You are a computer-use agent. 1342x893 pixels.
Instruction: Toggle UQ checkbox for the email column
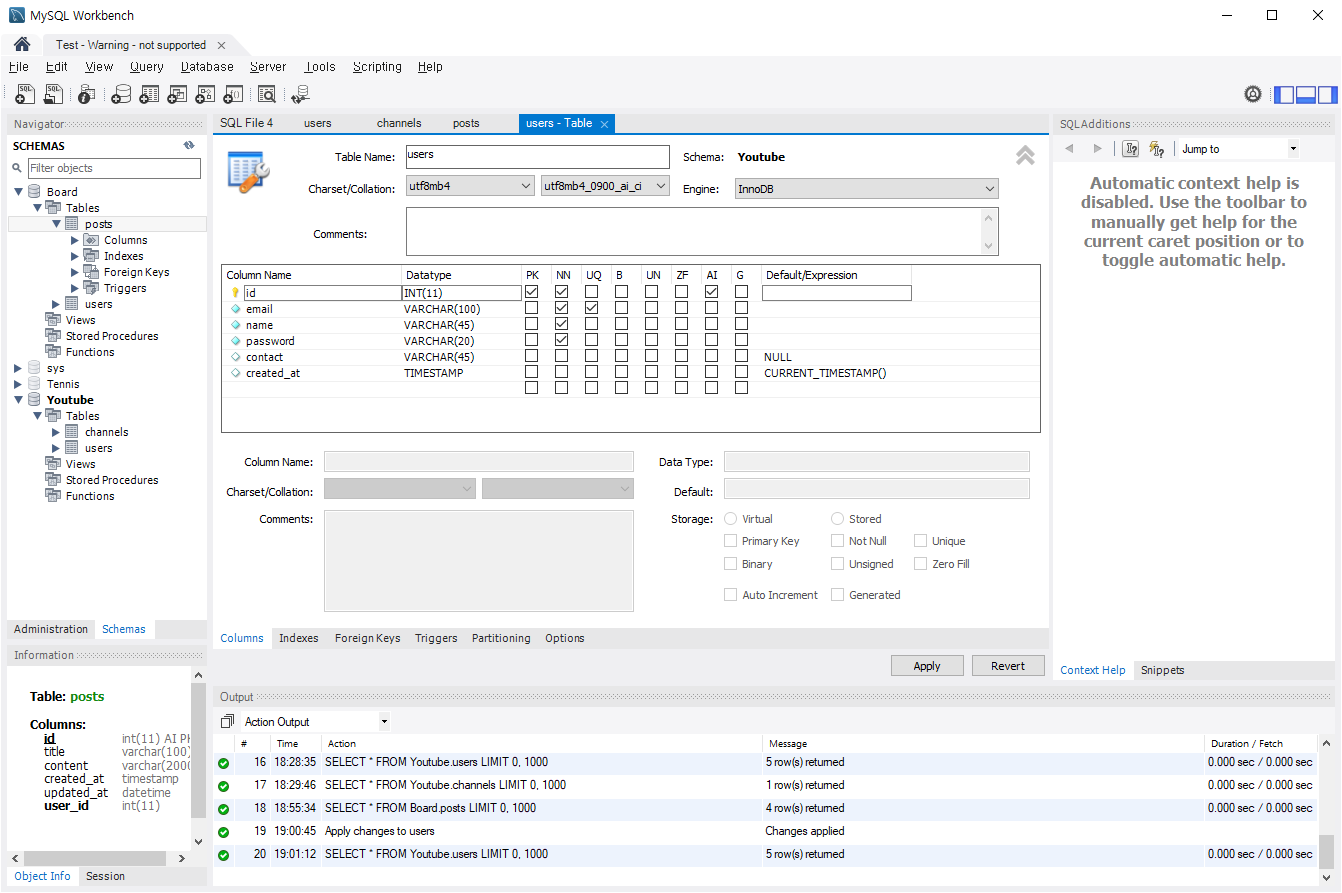[591, 308]
